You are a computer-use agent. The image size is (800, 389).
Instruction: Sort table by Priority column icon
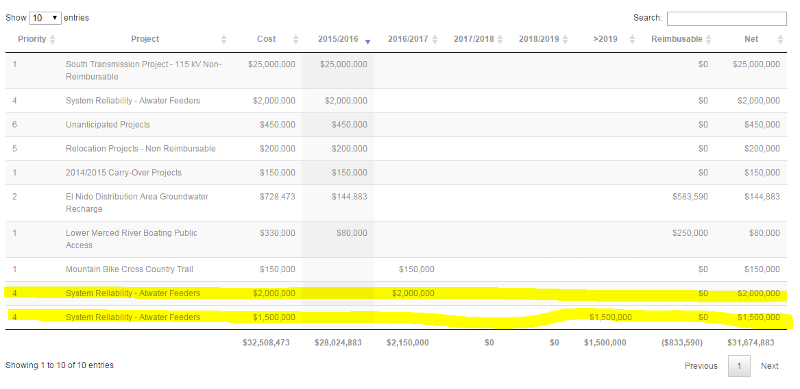53,39
